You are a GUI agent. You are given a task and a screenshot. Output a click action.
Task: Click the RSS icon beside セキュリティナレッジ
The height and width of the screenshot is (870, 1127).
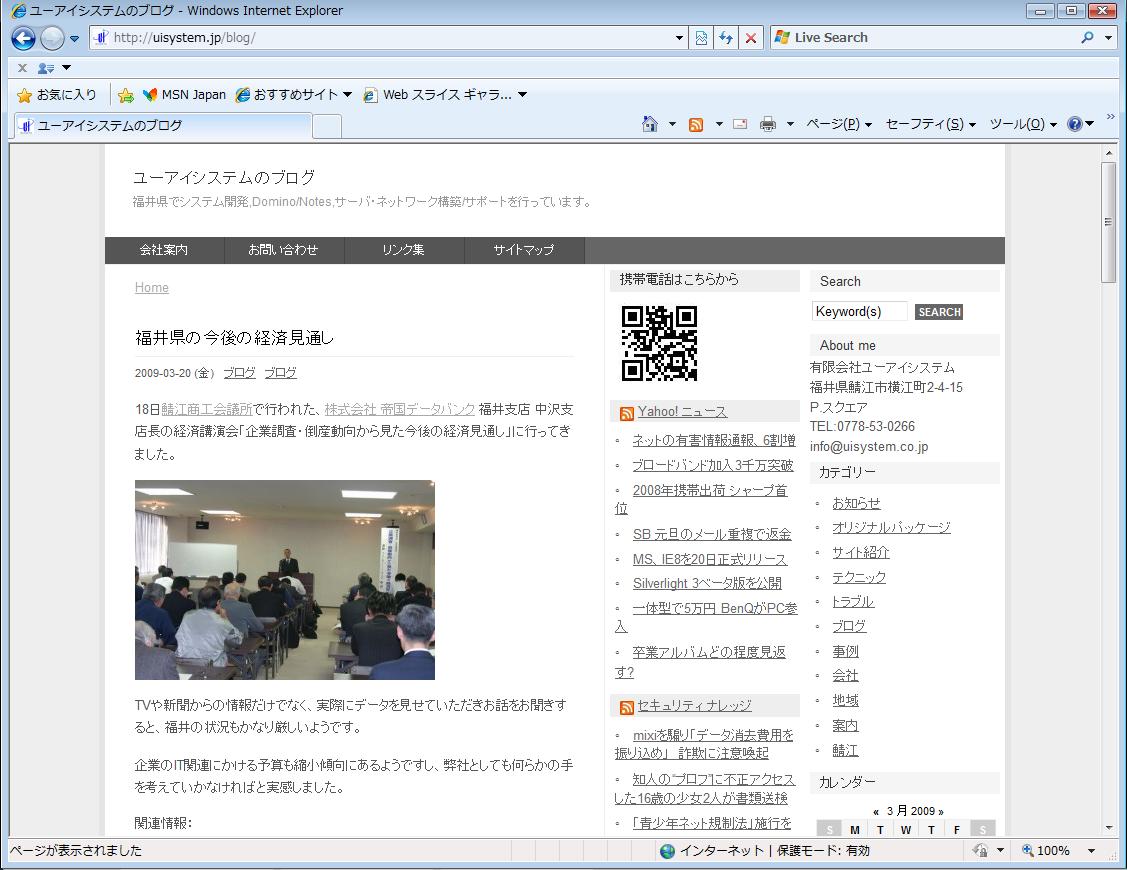(627, 708)
